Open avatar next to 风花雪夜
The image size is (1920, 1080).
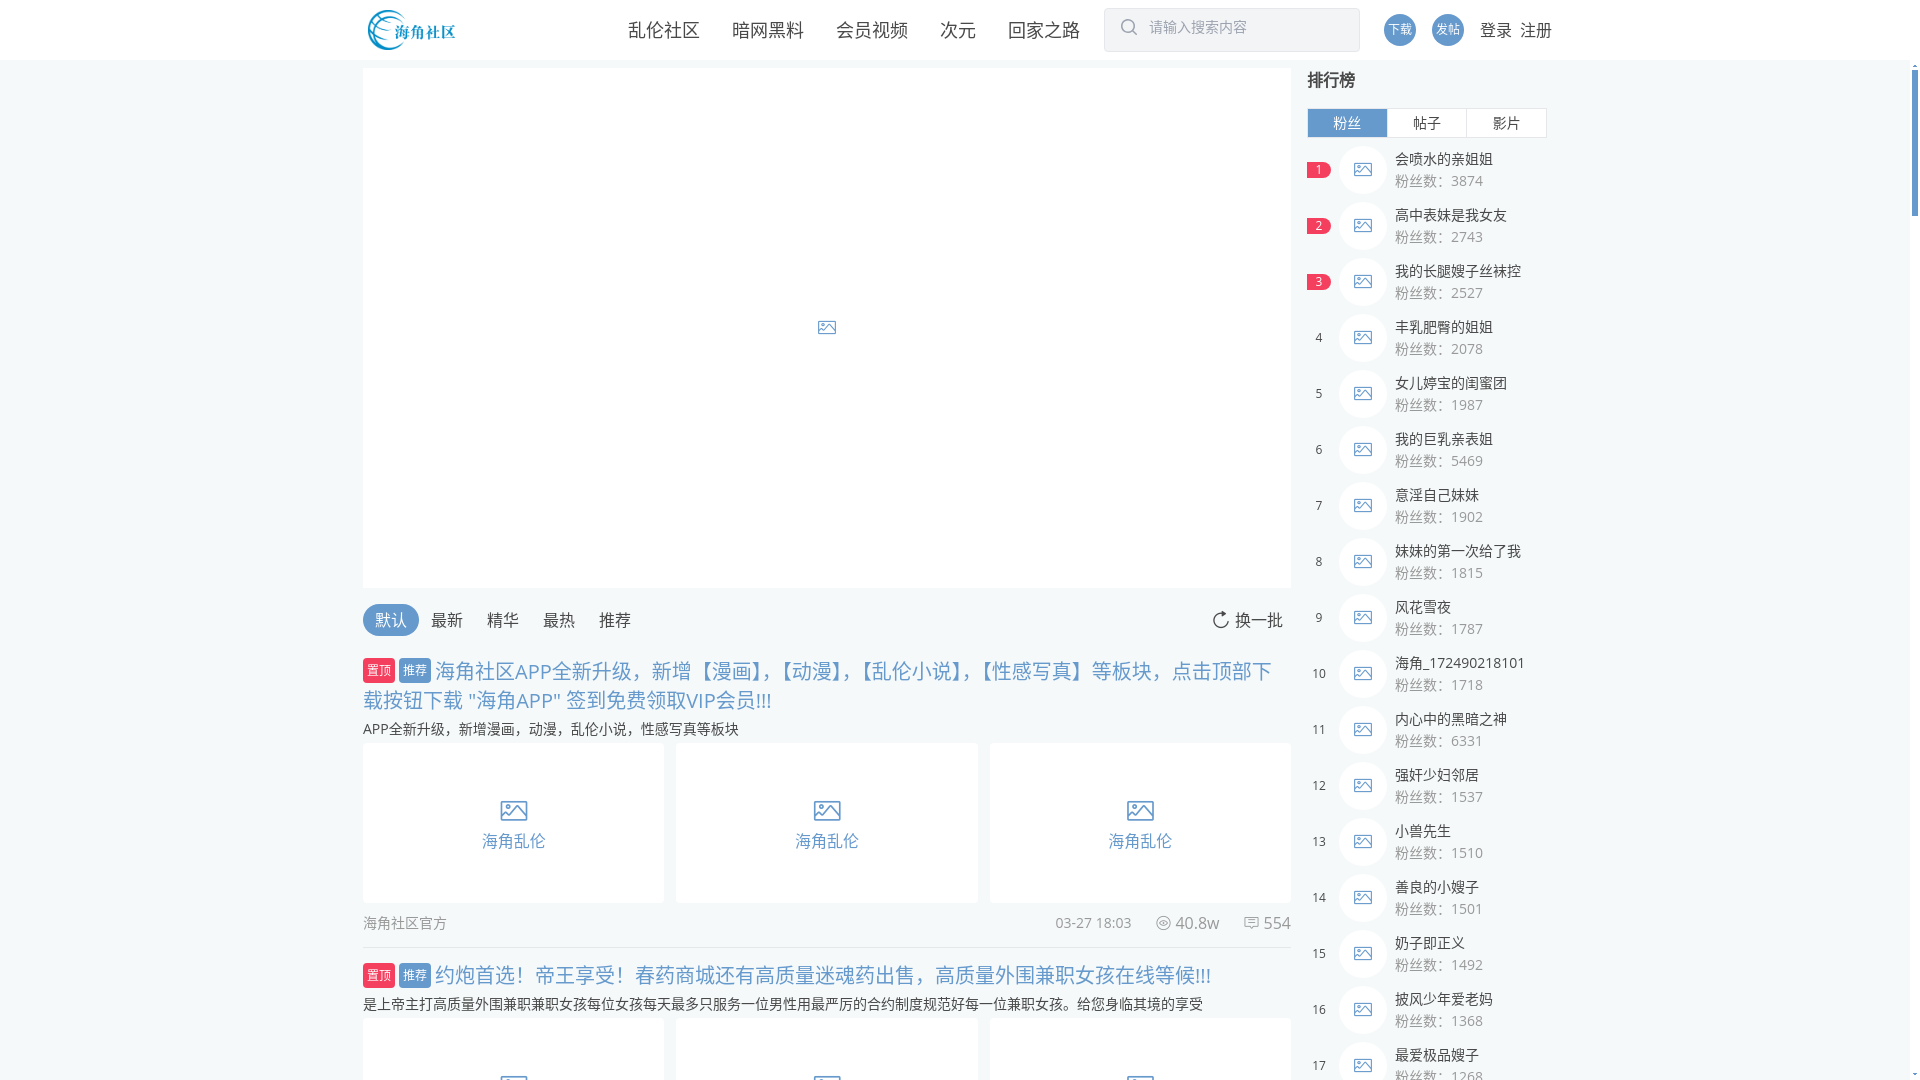click(x=1363, y=618)
